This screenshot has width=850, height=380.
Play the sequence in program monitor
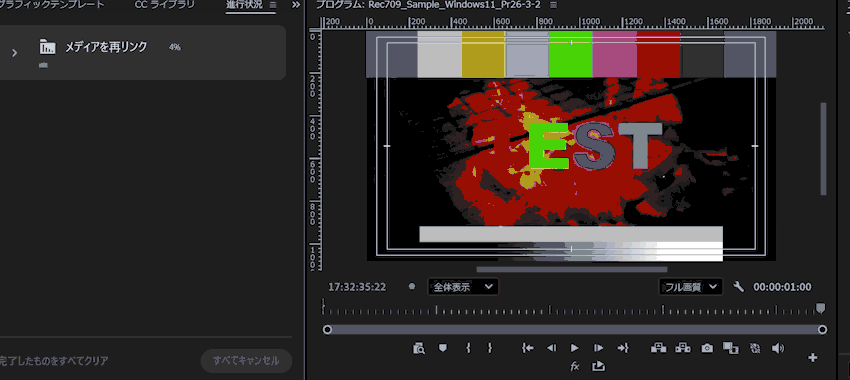click(x=575, y=348)
